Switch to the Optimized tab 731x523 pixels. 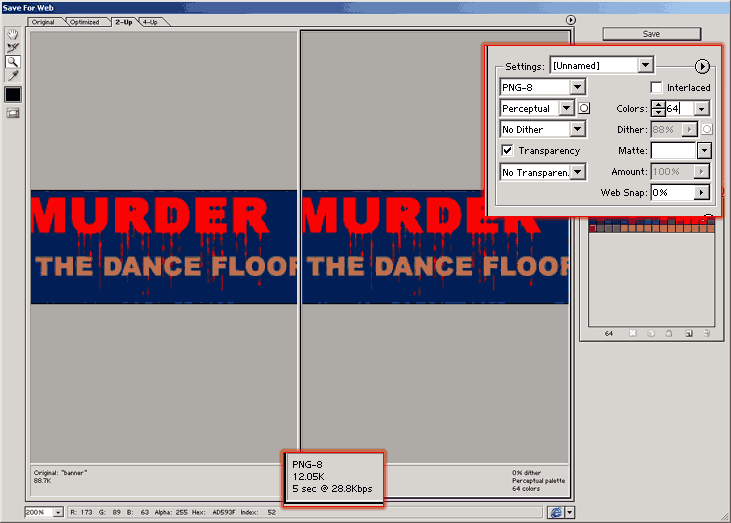(x=84, y=22)
